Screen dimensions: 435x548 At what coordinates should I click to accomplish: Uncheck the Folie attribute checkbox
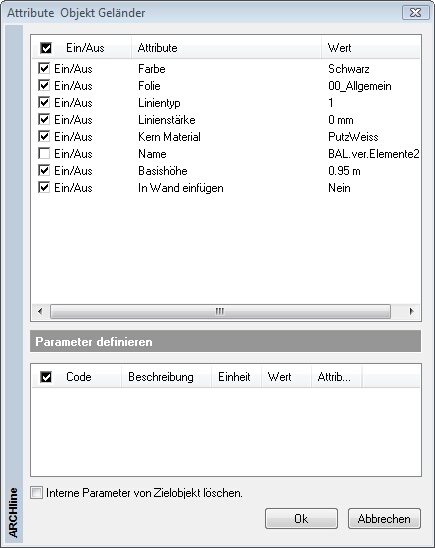[x=44, y=86]
